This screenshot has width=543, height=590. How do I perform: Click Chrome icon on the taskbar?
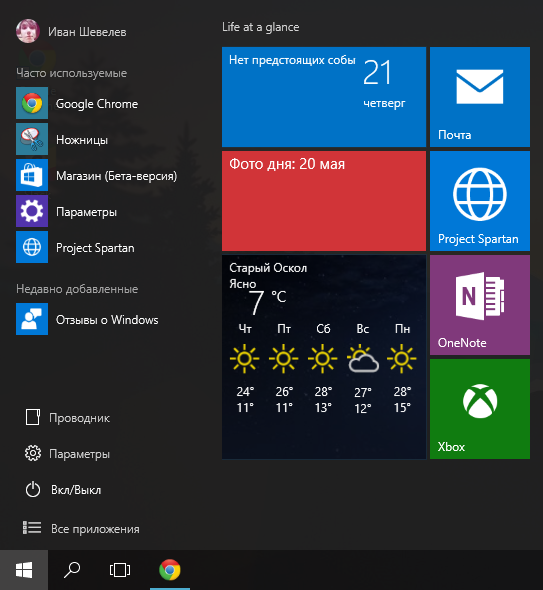tap(170, 570)
